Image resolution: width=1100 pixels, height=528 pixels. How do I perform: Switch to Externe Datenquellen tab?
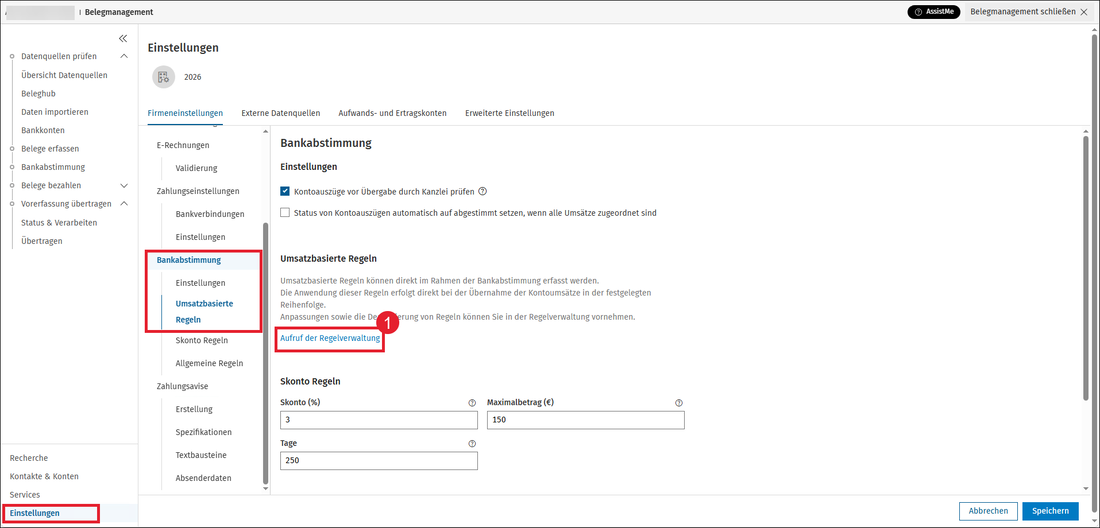click(281, 113)
